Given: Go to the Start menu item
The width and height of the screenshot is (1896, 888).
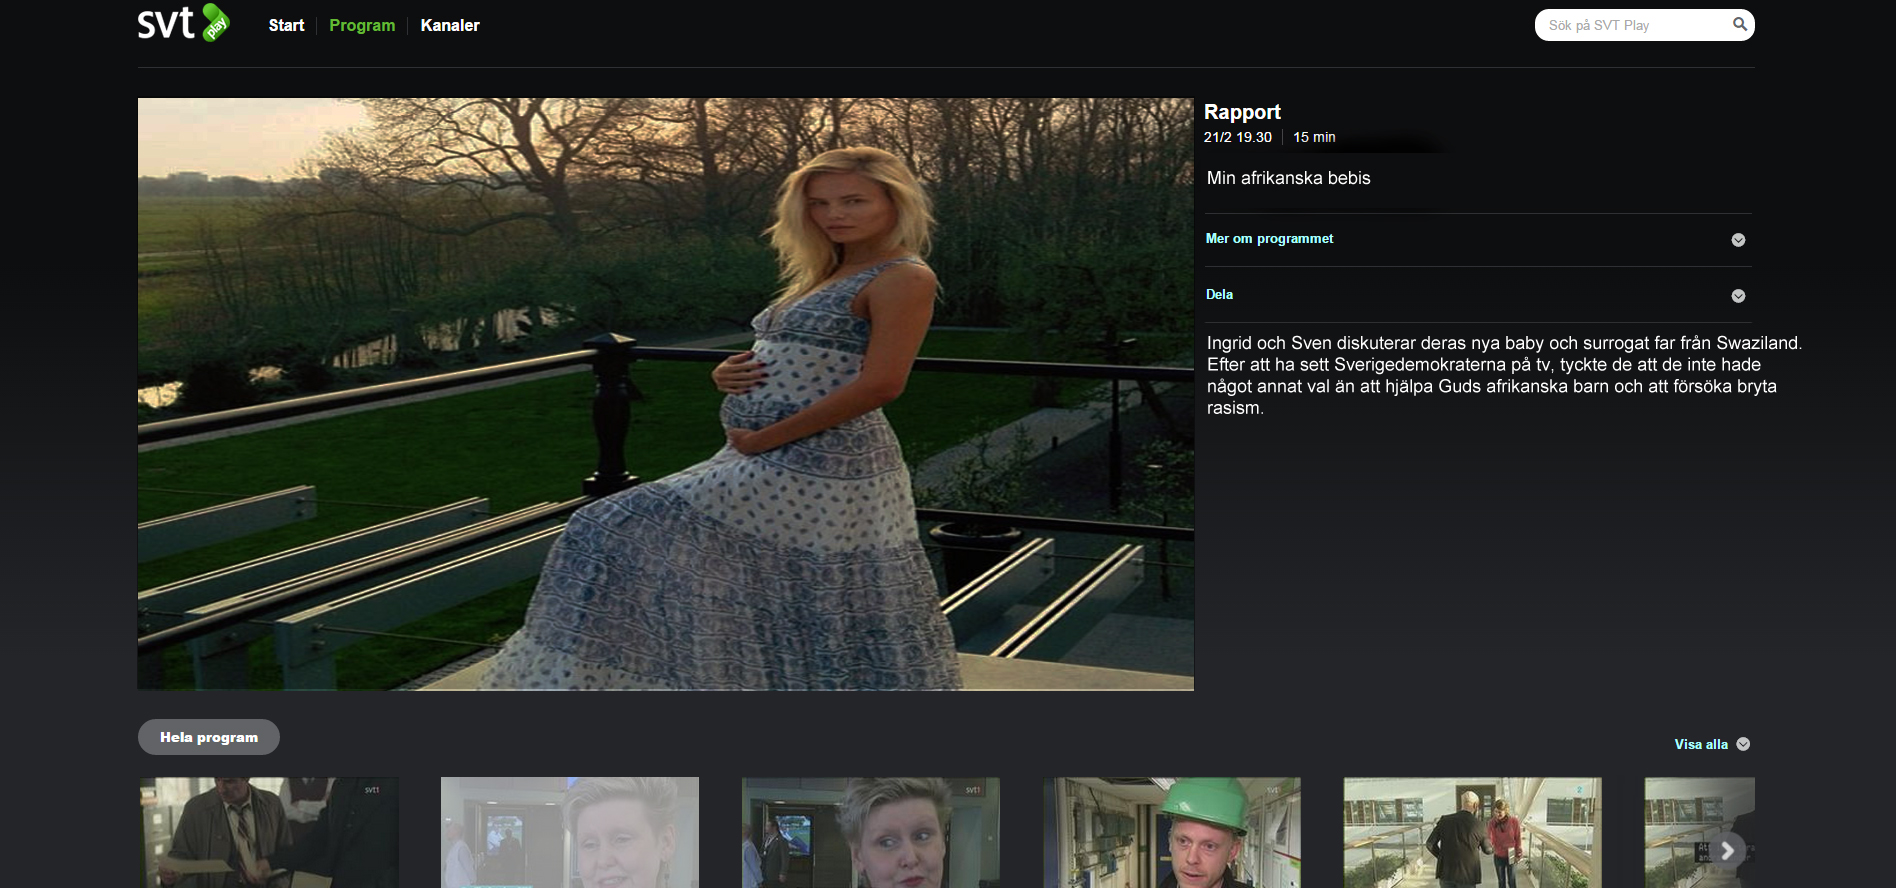Looking at the screenshot, I should pyautogui.click(x=286, y=26).
